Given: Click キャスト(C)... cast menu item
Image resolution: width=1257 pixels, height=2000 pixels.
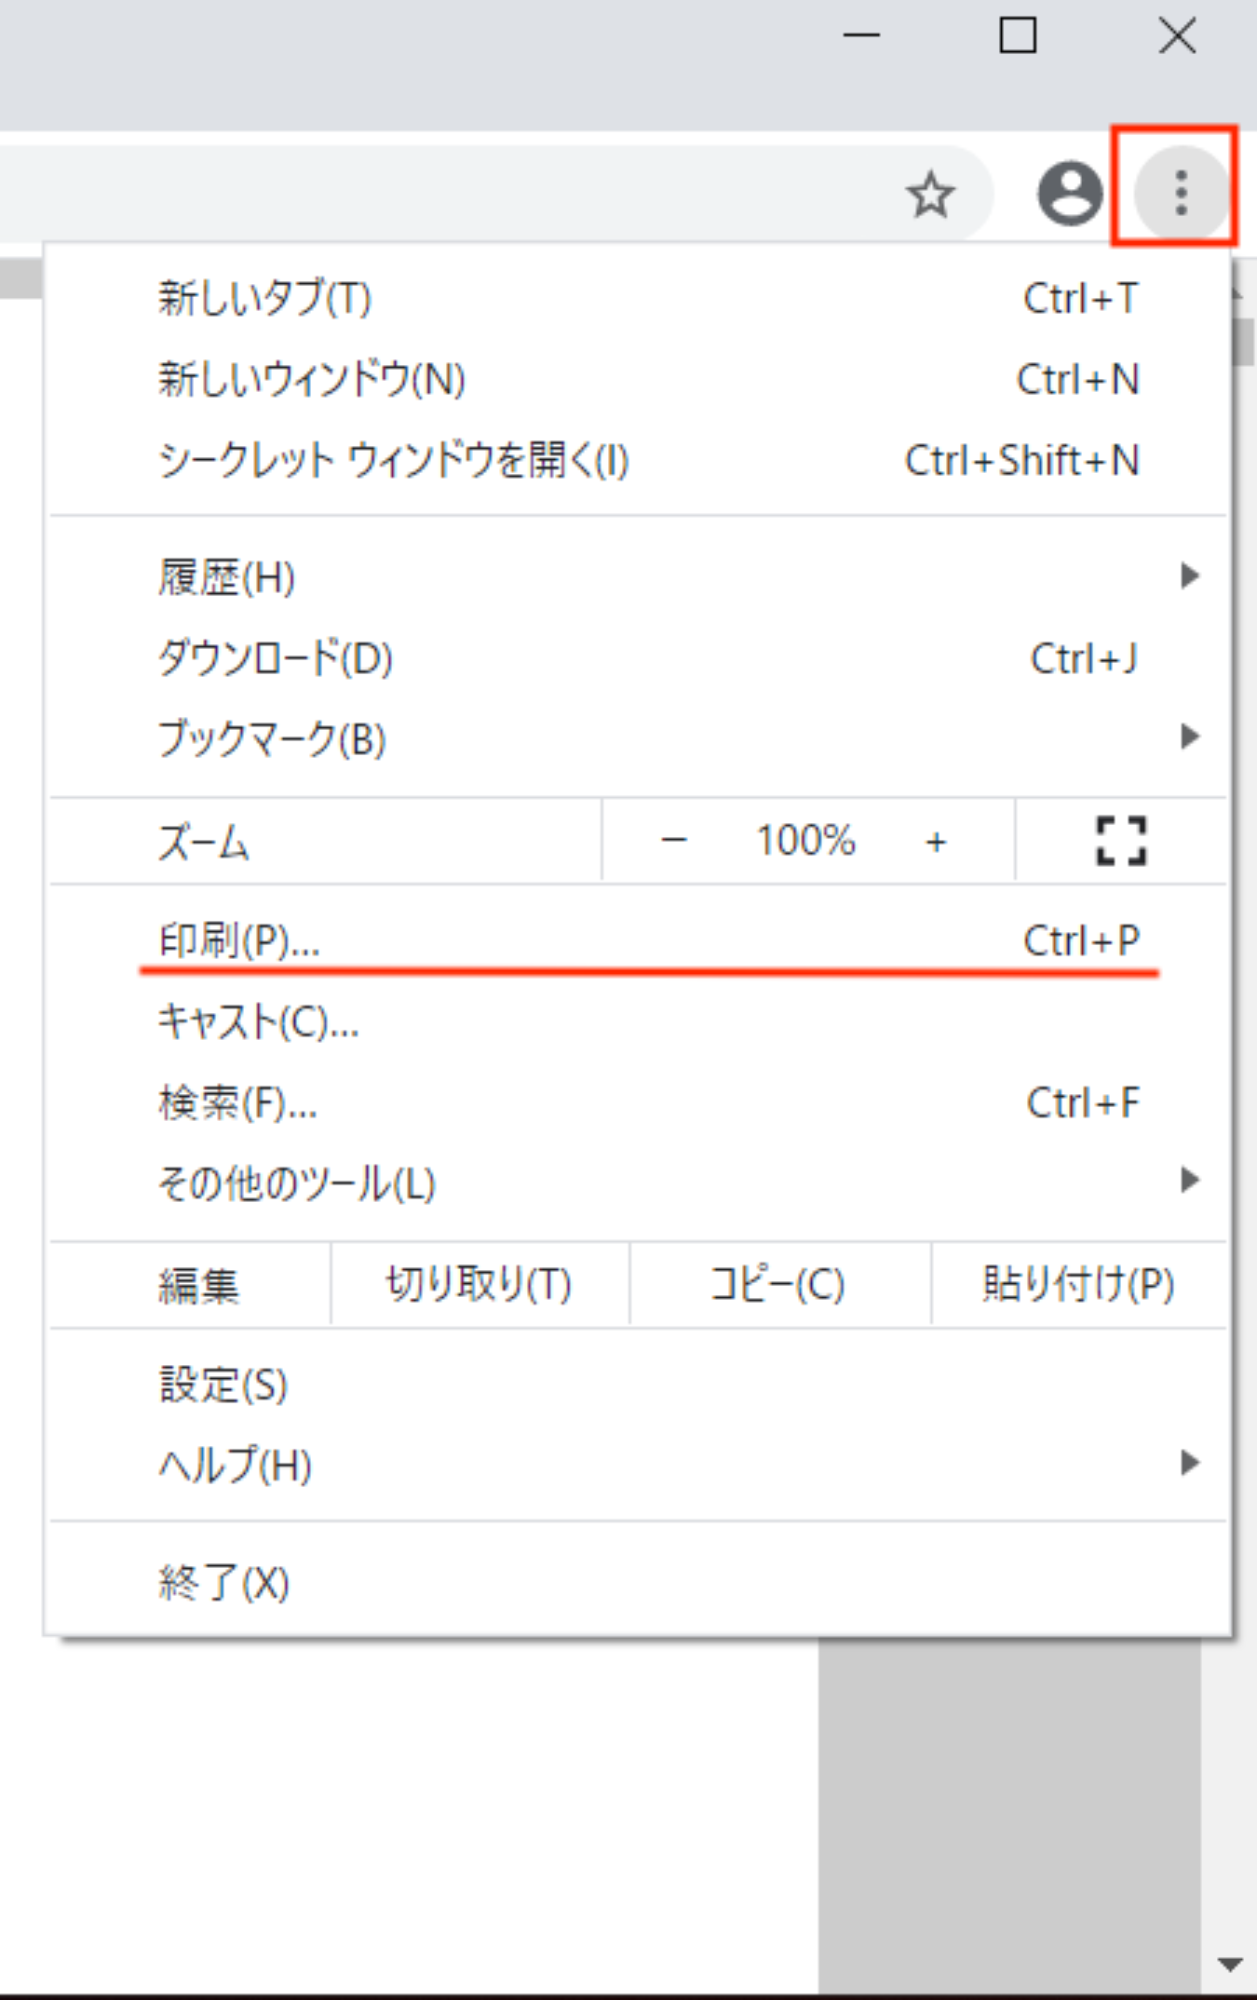Looking at the screenshot, I should [258, 1021].
